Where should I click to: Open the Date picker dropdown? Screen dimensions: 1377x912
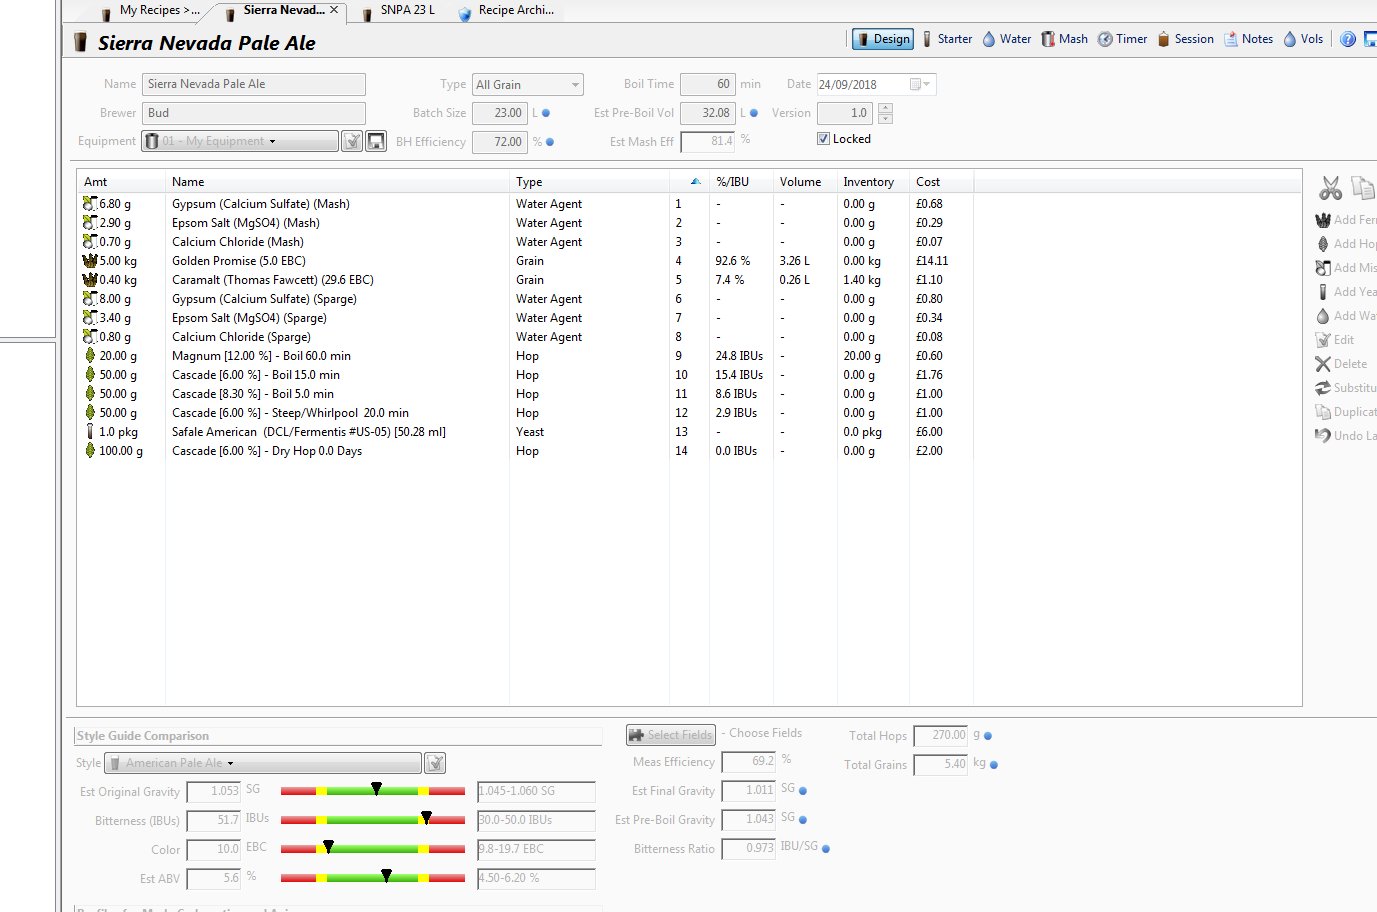coord(922,85)
